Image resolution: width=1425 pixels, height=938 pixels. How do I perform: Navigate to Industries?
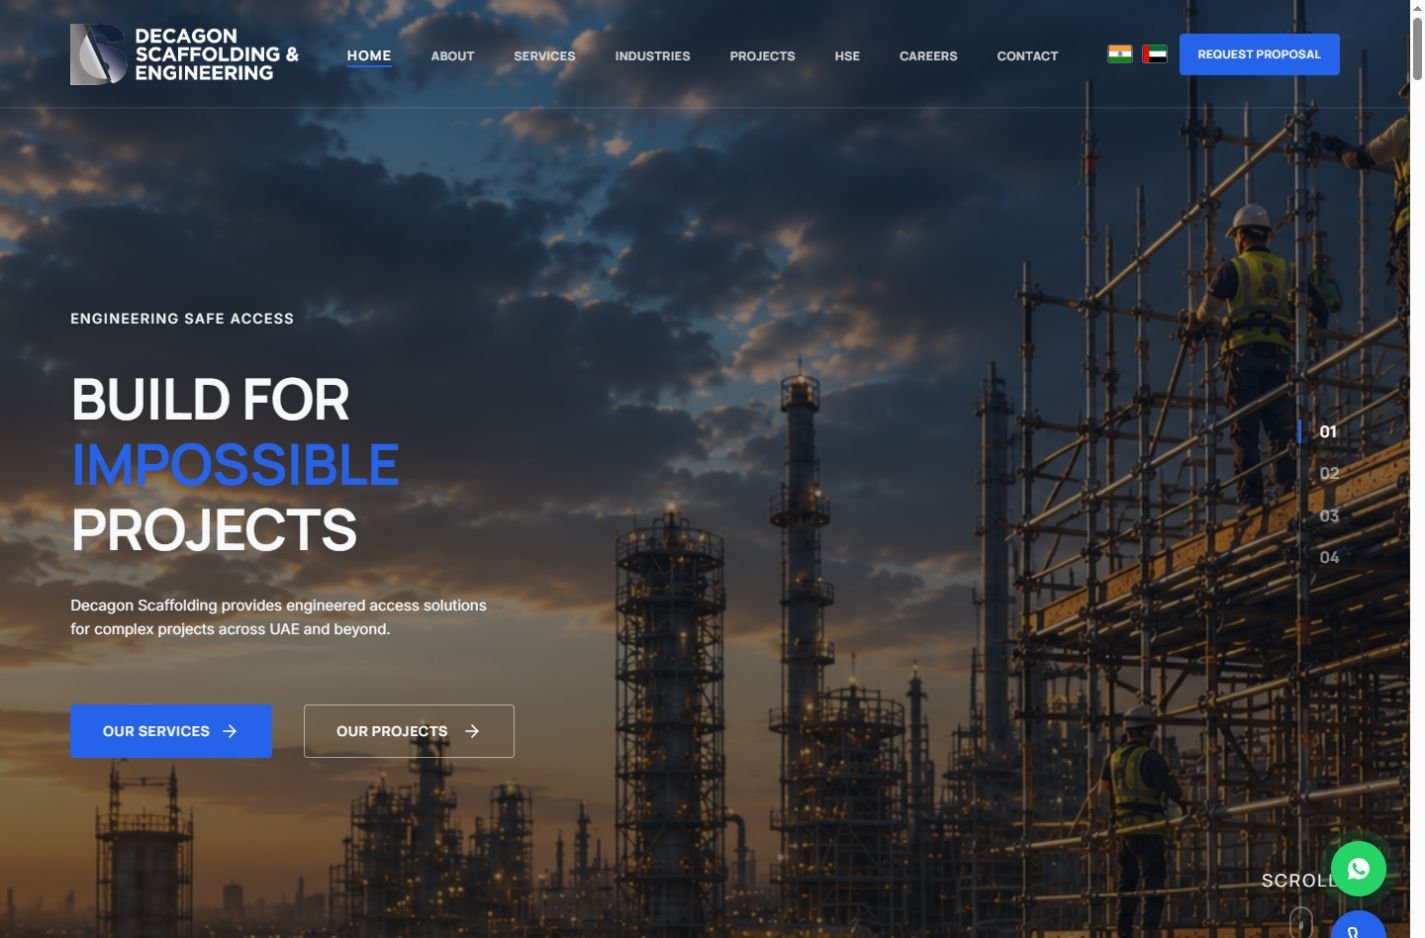[x=652, y=56]
